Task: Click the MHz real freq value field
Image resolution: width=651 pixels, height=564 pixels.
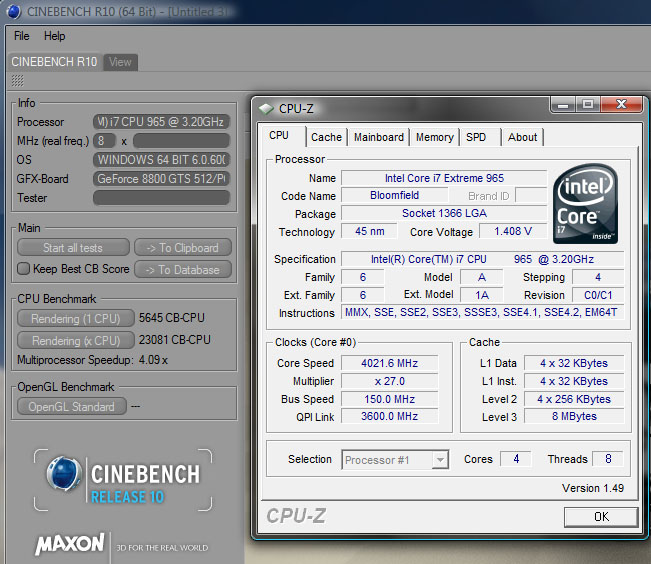Action: point(181,141)
